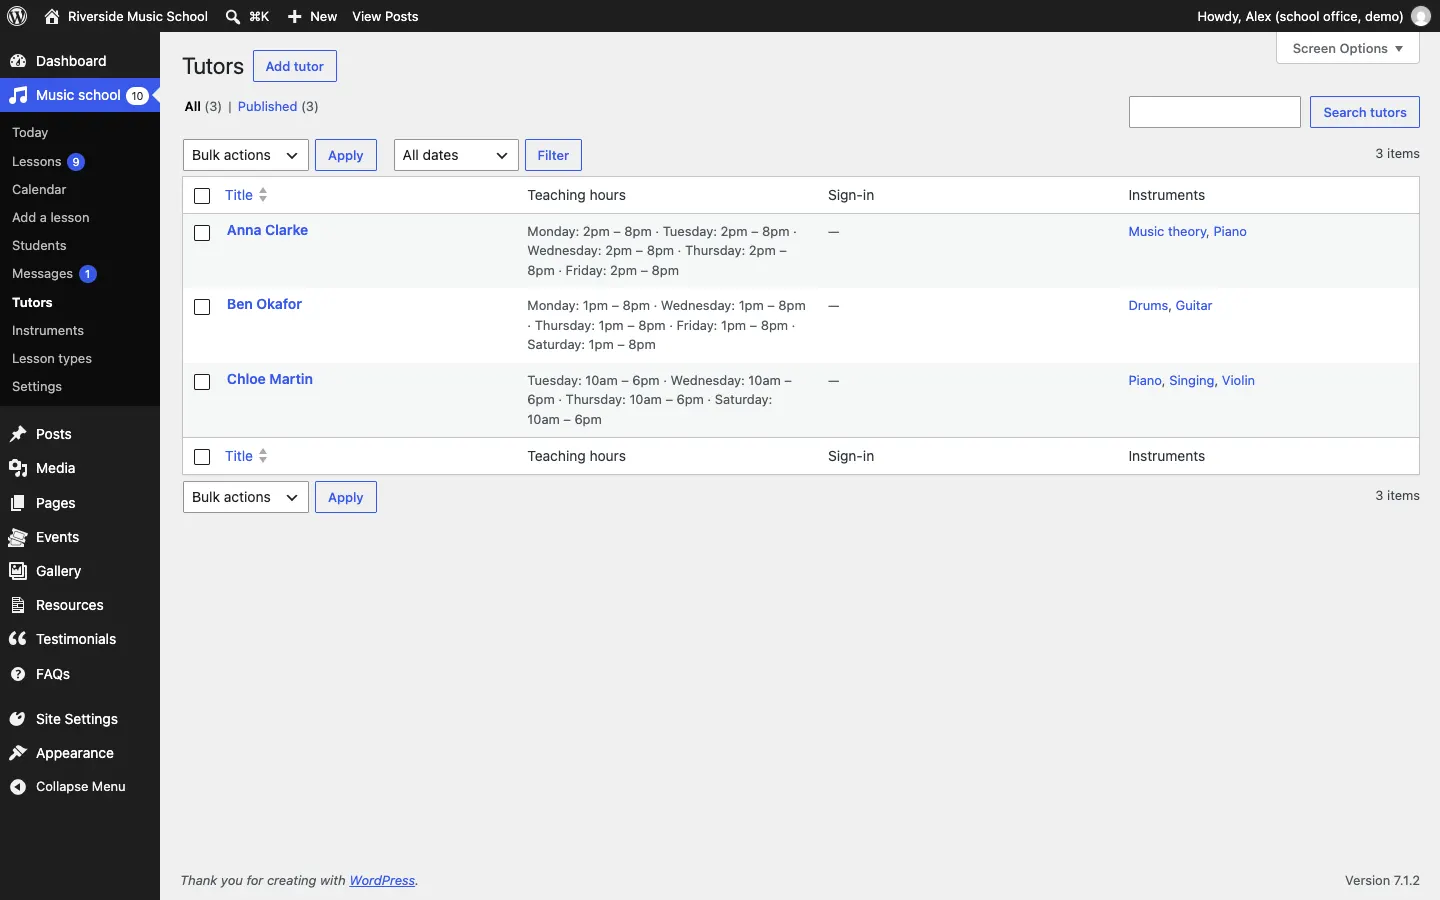The image size is (1440, 900).
Task: Click the user avatar icon
Action: [1421, 16]
